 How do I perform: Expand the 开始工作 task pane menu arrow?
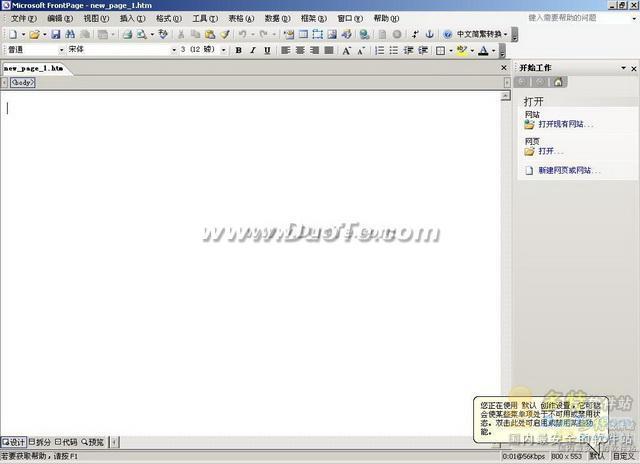[624, 68]
